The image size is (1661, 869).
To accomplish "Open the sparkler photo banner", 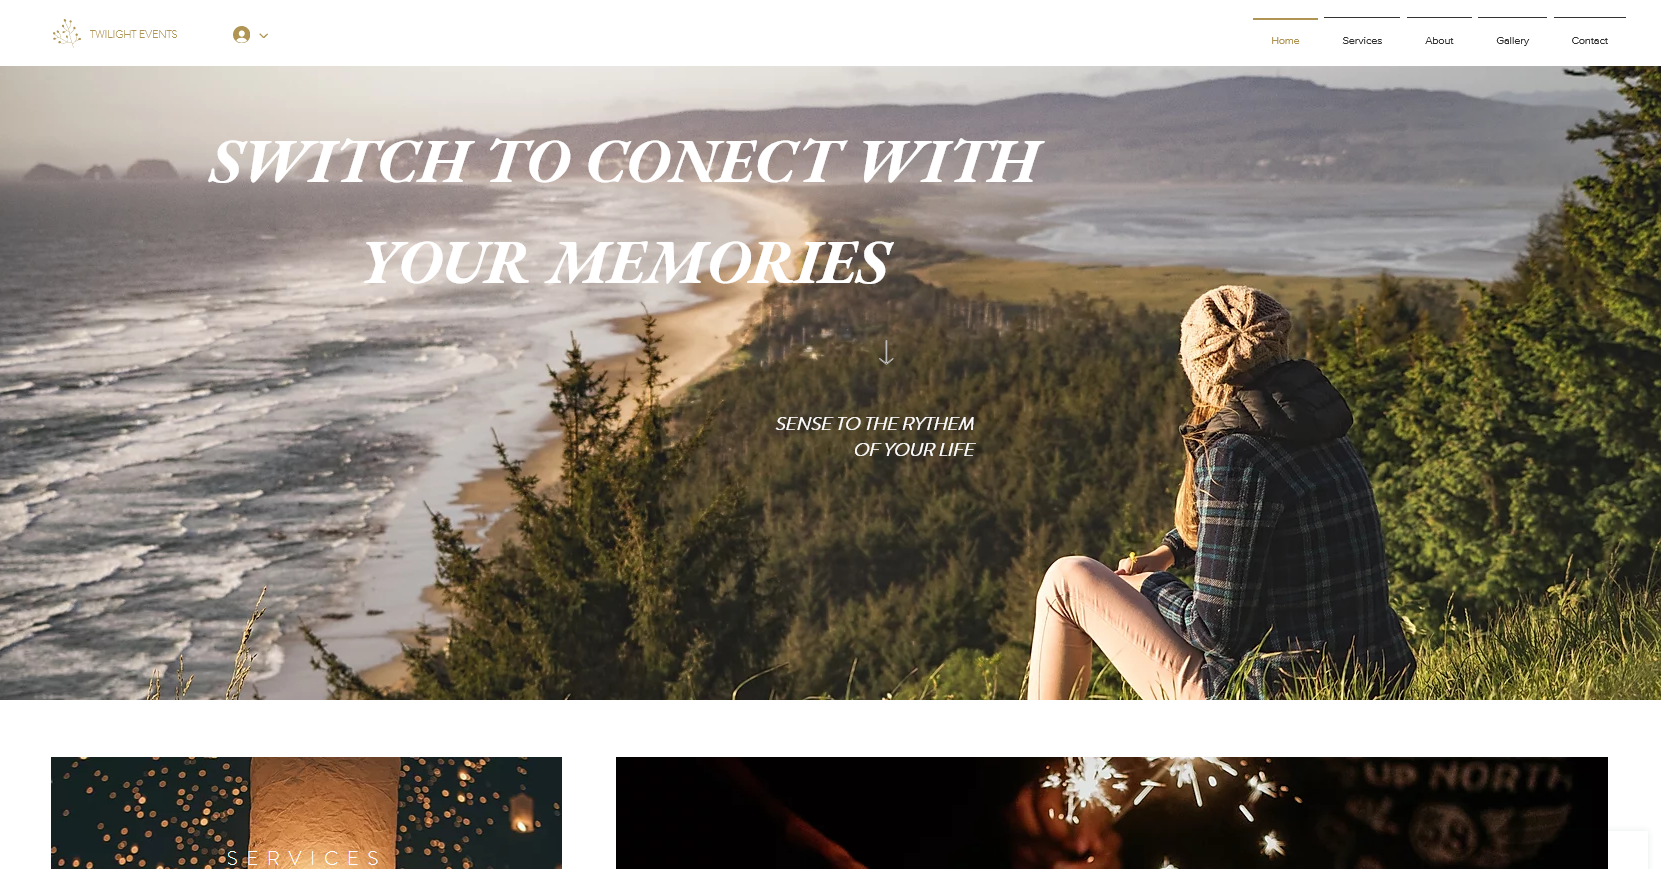I will pyautogui.click(x=1111, y=813).
